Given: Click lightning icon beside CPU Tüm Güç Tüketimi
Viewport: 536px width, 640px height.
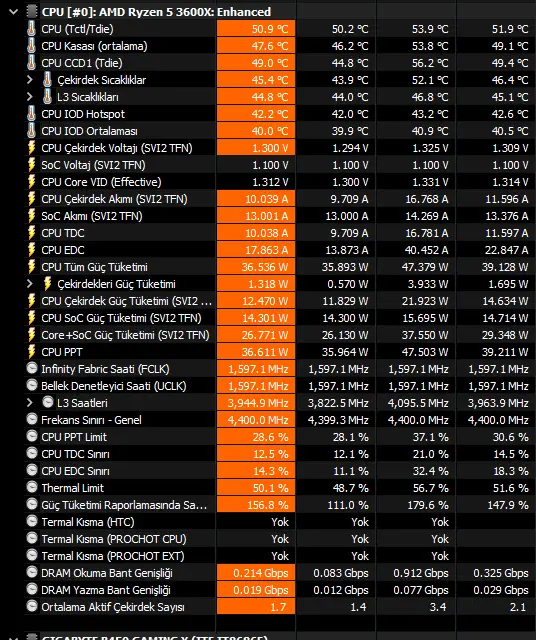Looking at the screenshot, I should coord(31,267).
